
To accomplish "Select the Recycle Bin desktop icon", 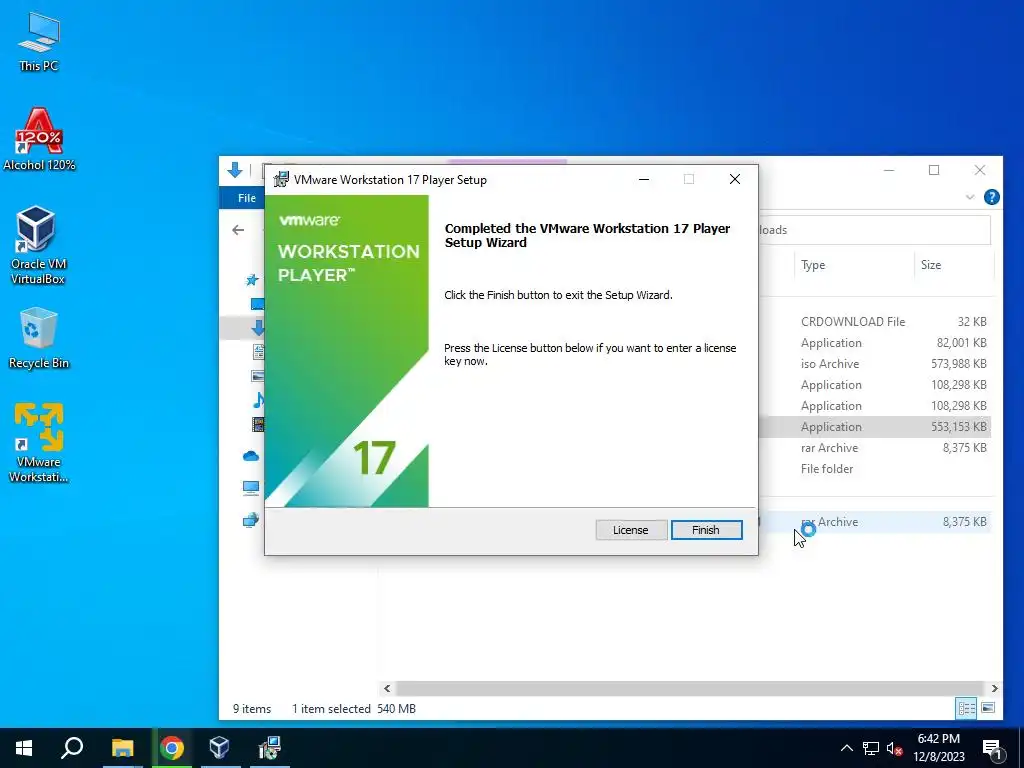I will tap(39, 338).
